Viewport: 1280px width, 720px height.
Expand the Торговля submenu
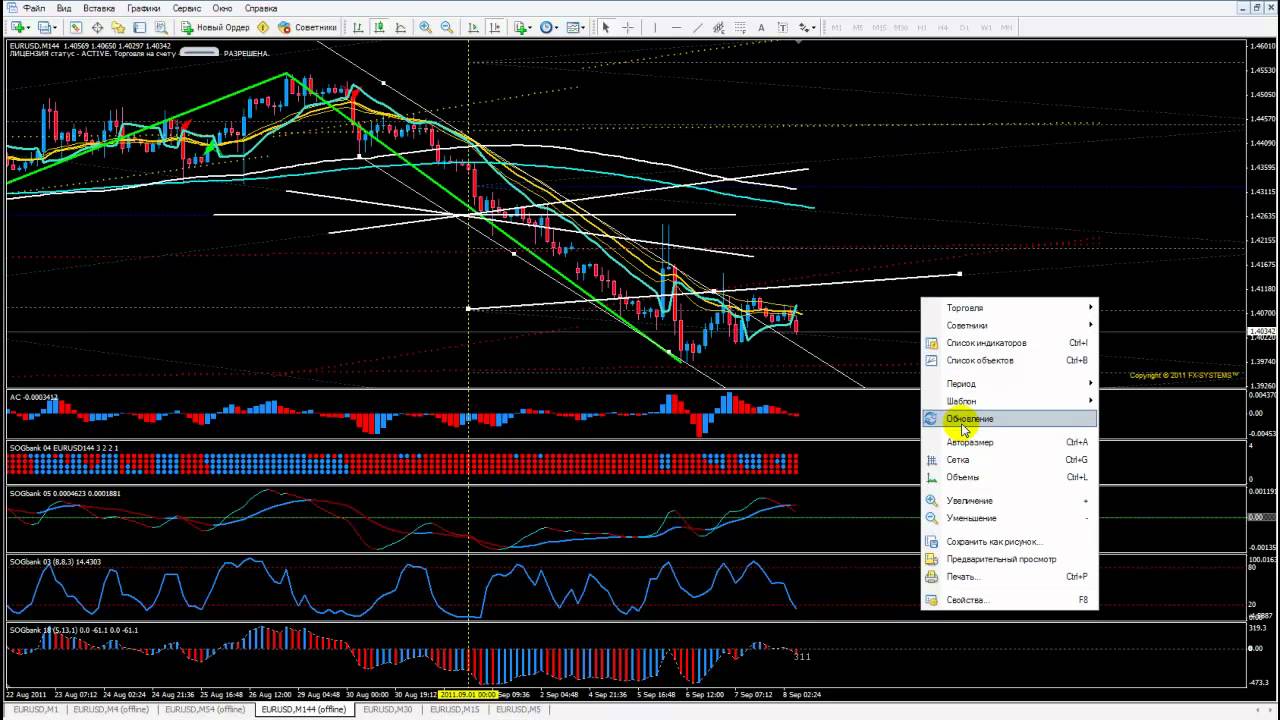(1009, 308)
